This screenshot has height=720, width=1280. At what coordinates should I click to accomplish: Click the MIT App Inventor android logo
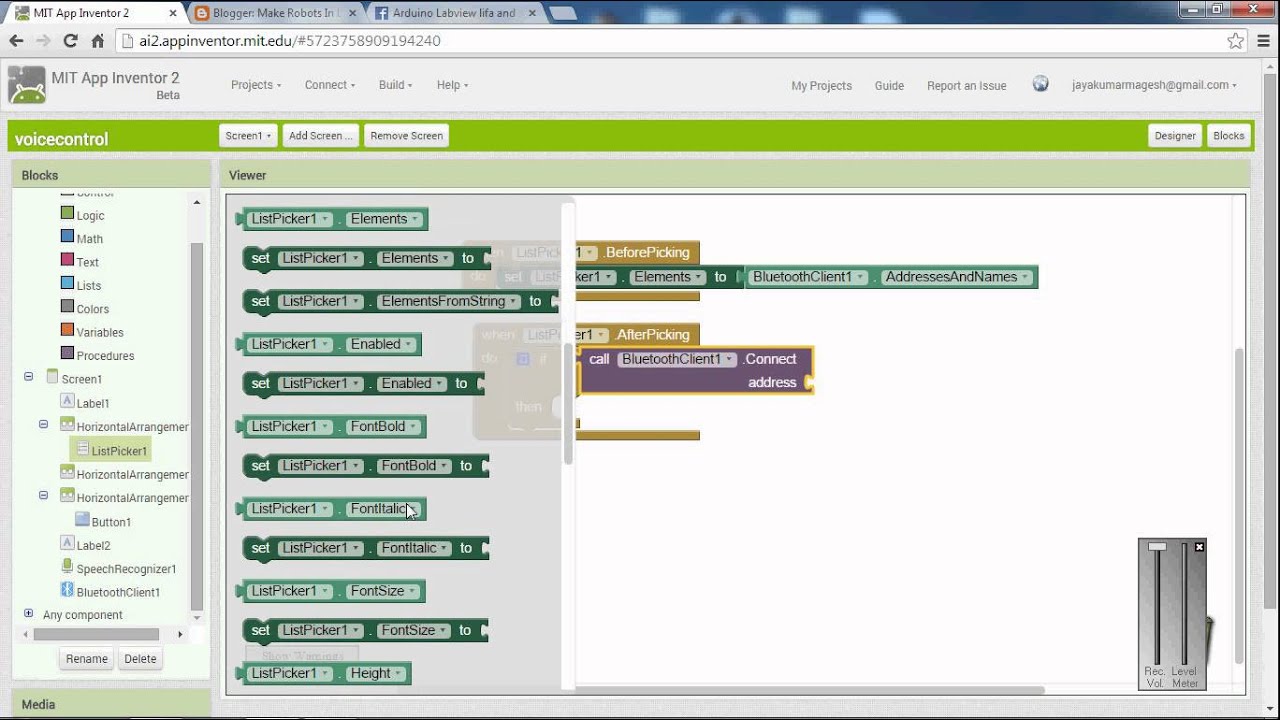click(26, 86)
